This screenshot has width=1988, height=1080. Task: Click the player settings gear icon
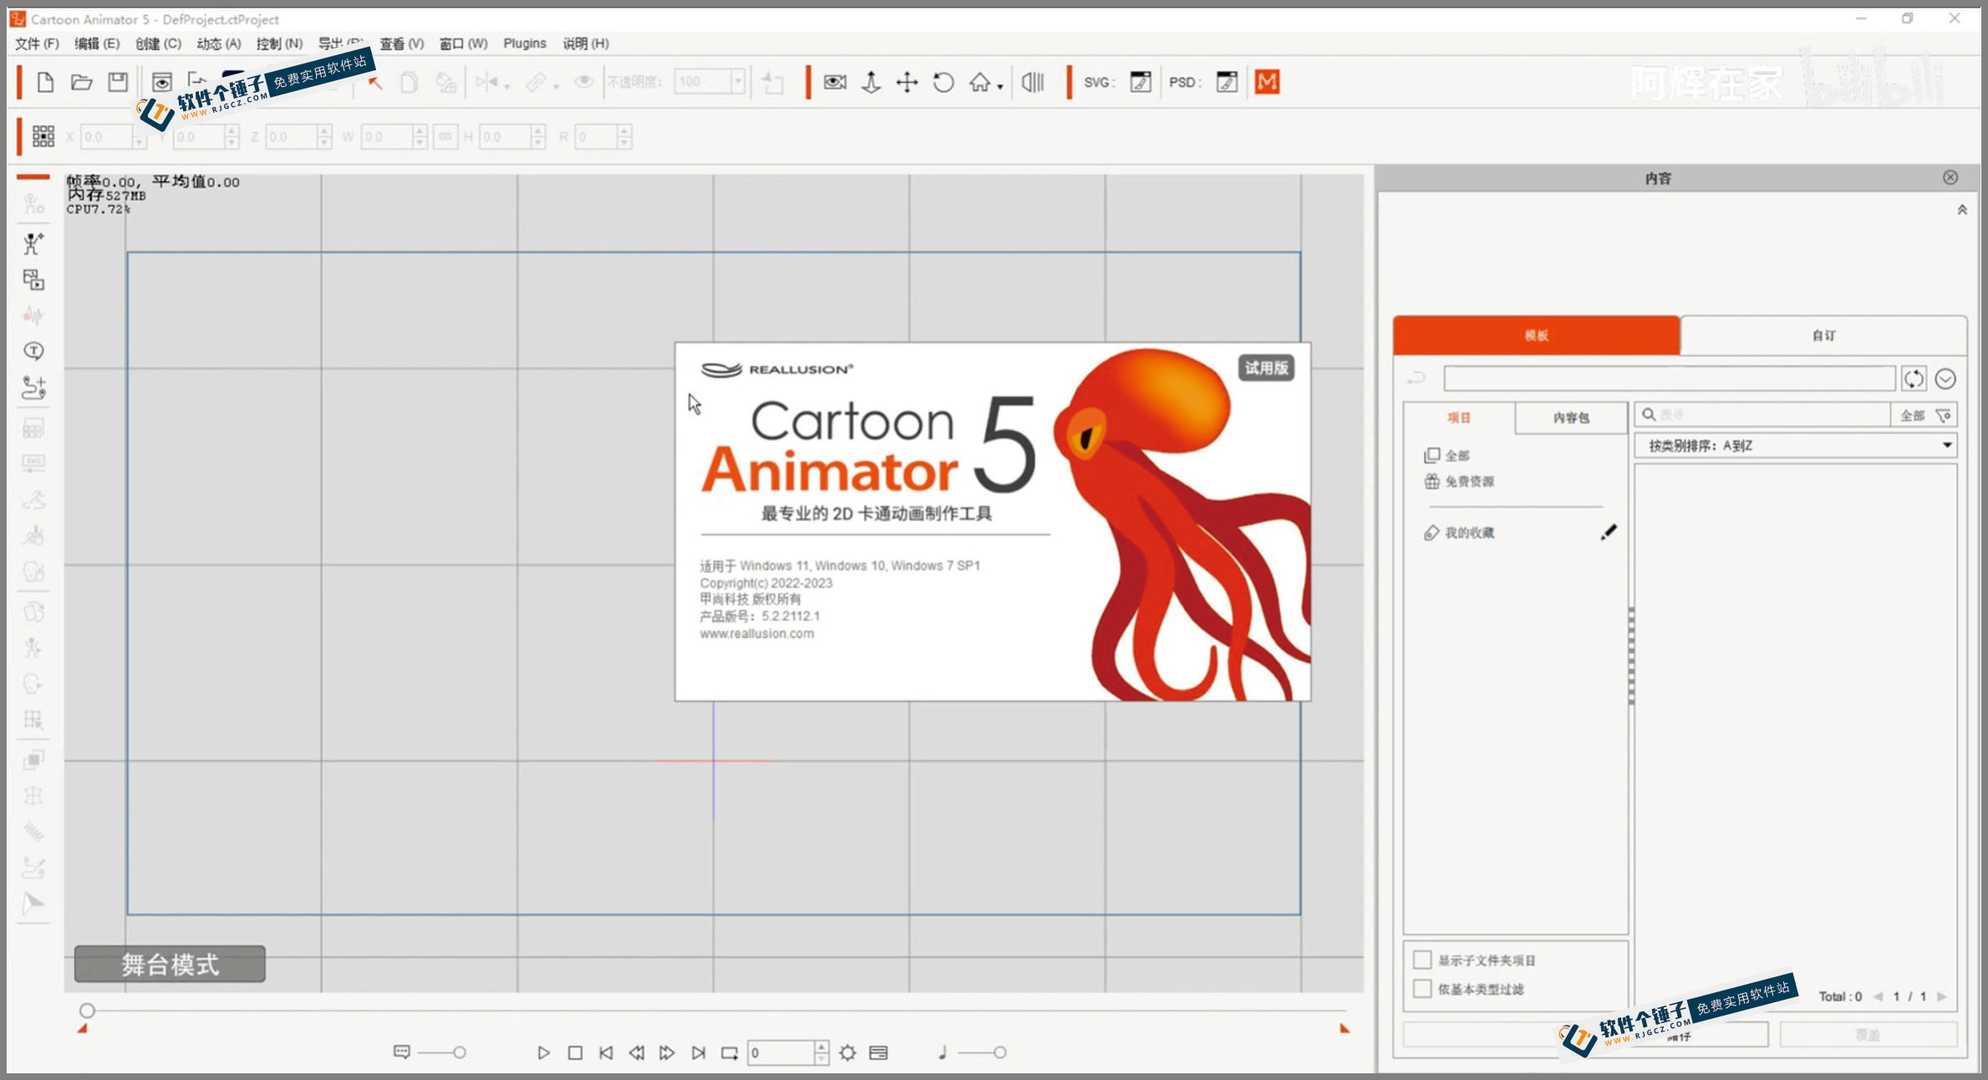(x=847, y=1052)
